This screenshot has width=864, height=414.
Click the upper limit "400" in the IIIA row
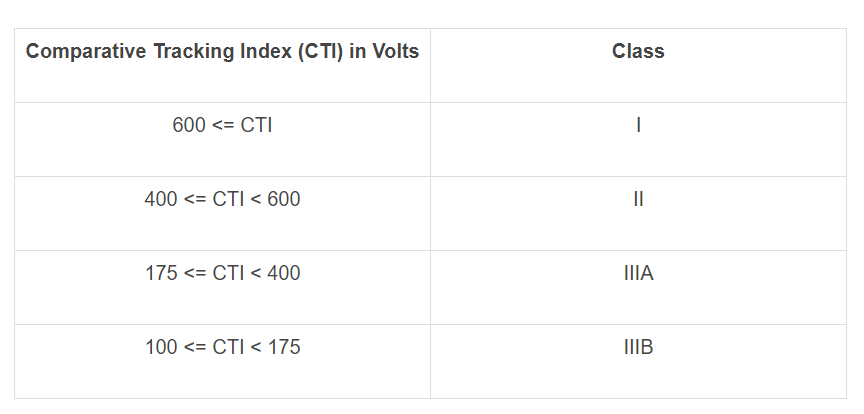coord(283,274)
